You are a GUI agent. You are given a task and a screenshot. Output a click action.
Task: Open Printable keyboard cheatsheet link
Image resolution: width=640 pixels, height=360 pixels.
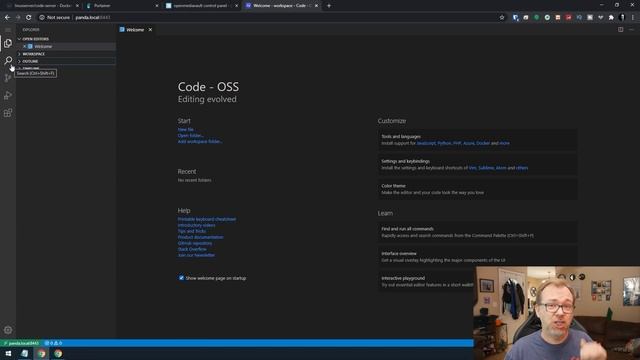(207, 219)
